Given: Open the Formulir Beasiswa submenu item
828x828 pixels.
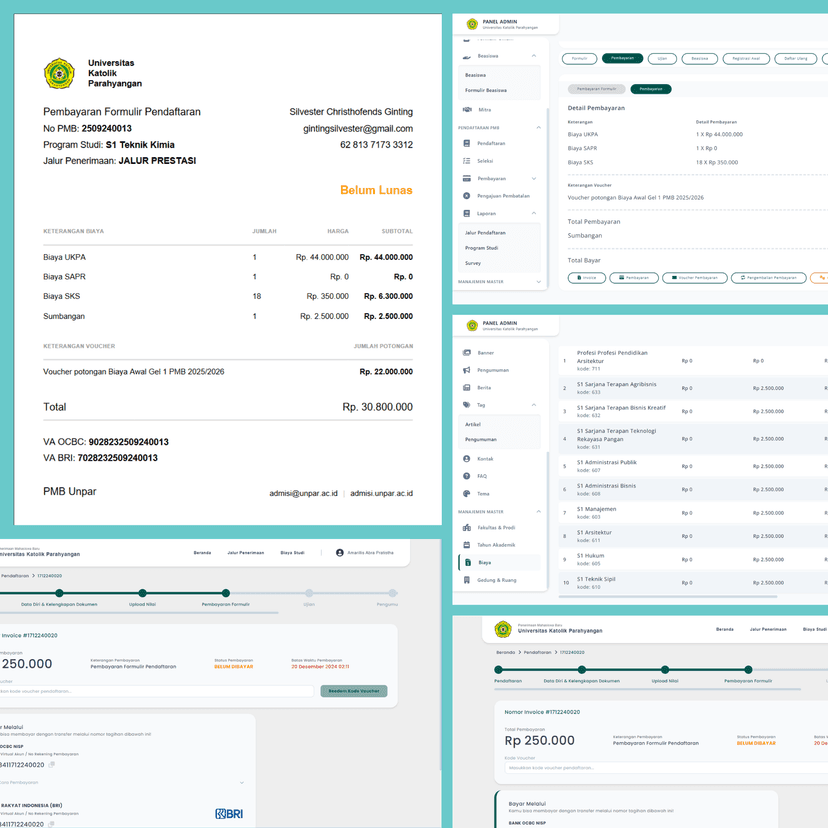Looking at the screenshot, I should [x=486, y=90].
